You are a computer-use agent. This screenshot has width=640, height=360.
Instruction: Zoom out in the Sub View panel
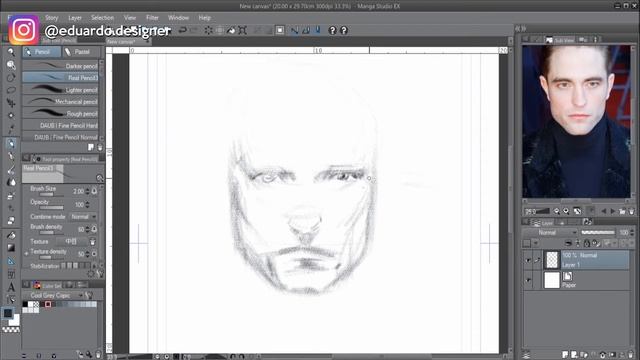(556, 211)
